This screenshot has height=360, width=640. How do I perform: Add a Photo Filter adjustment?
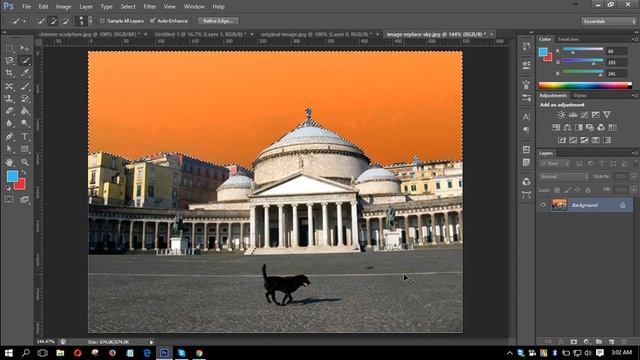590,128
